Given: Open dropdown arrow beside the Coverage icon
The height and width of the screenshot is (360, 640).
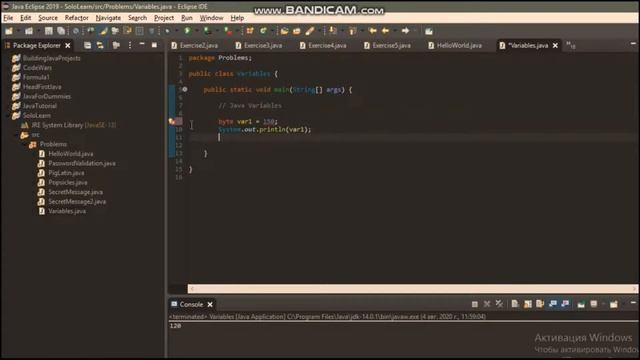Looking at the screenshot, I should 218,31.
